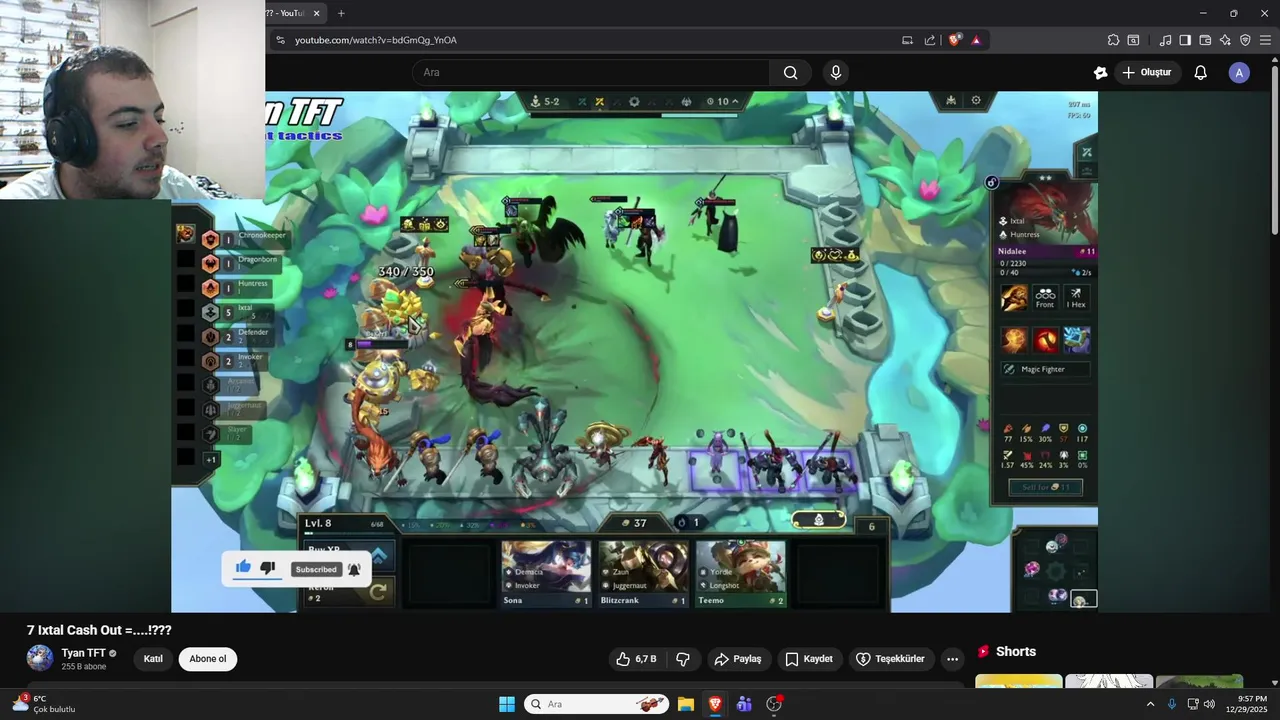Screen dimensions: 1280x720
Task: Like the video with 6,7 B thumbs up
Action: [x=636, y=659]
